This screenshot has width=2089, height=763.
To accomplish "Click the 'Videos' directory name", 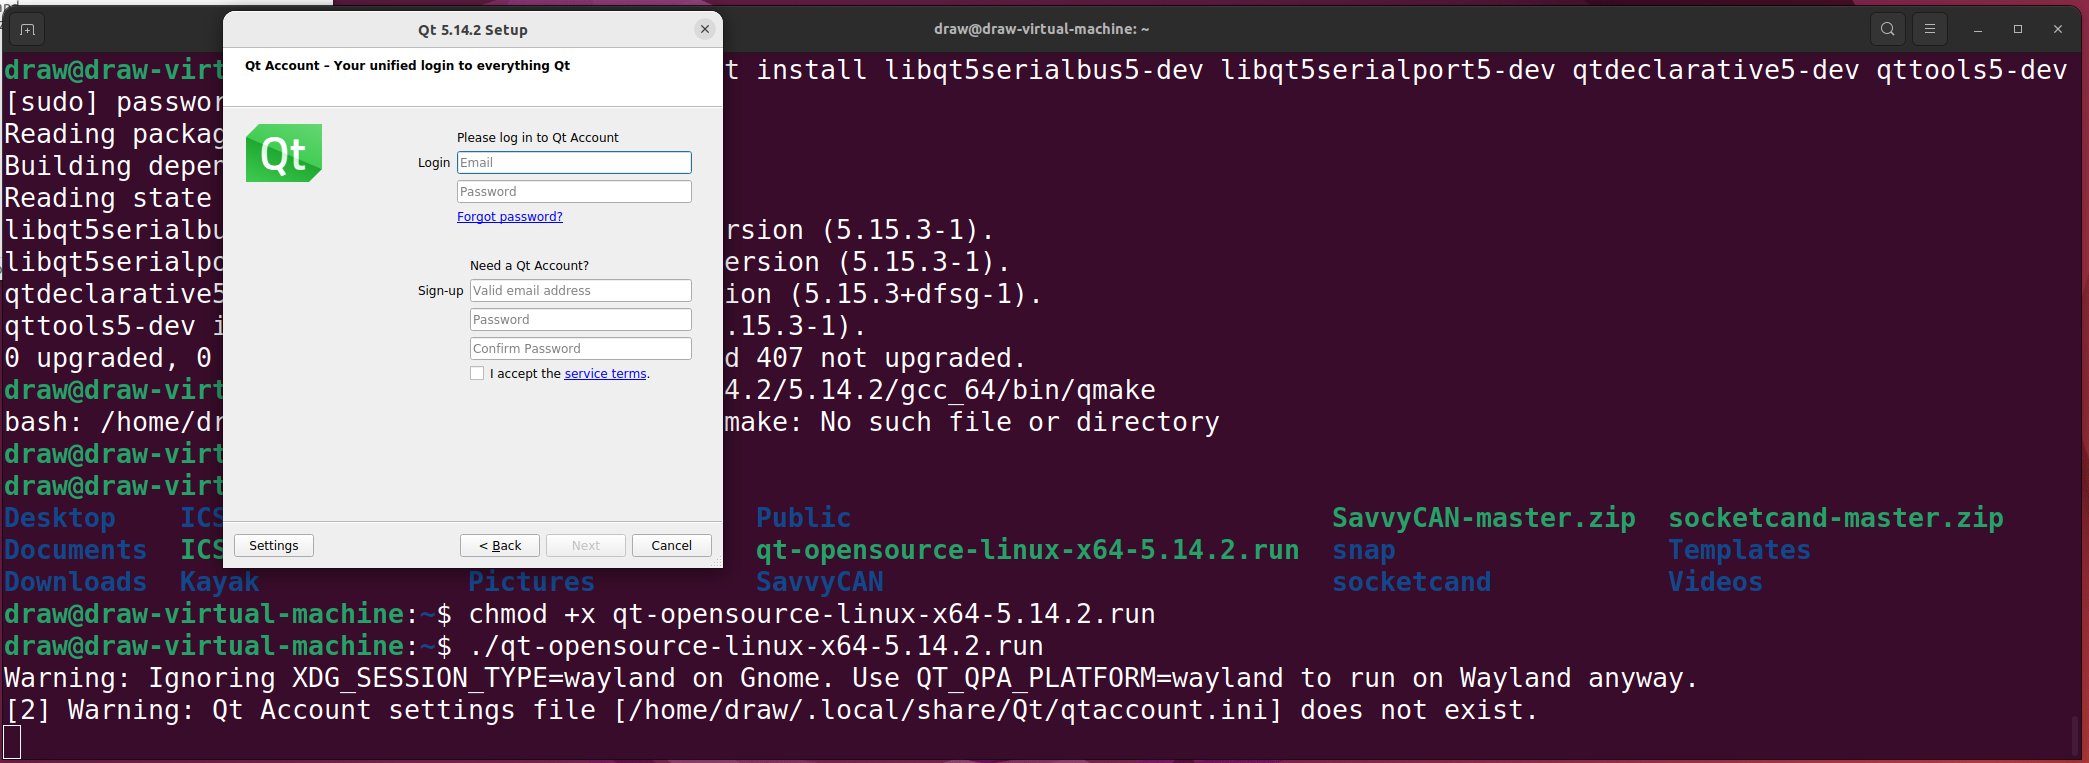I will 1715,582.
